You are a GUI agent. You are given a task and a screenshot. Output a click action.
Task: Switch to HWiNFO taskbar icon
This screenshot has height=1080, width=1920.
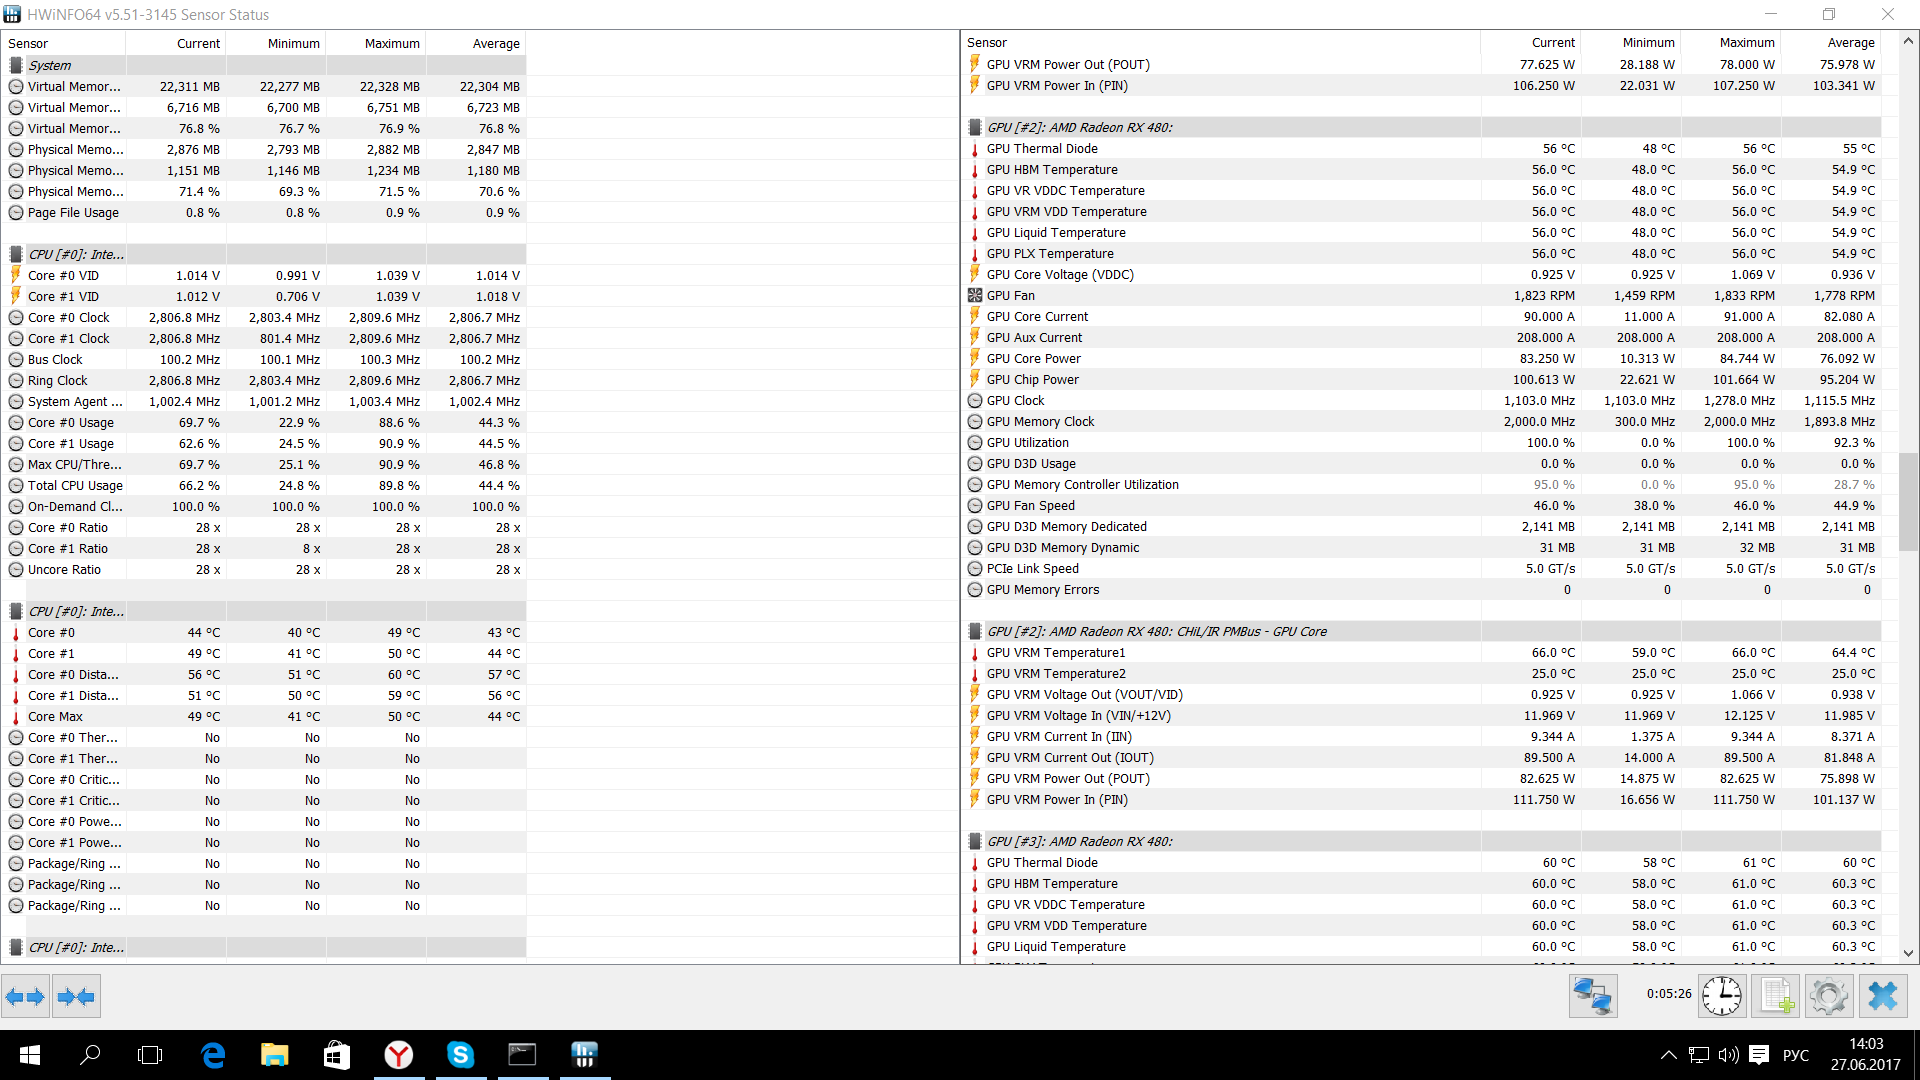[x=584, y=1055]
